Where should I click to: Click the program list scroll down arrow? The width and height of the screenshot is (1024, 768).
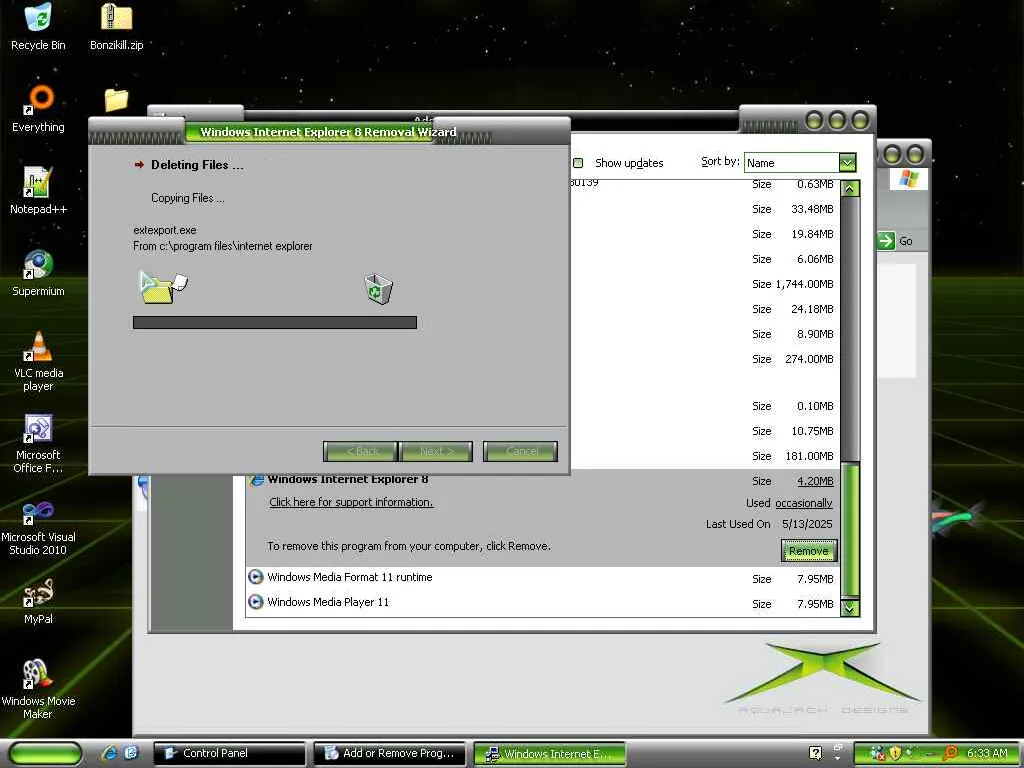(850, 607)
